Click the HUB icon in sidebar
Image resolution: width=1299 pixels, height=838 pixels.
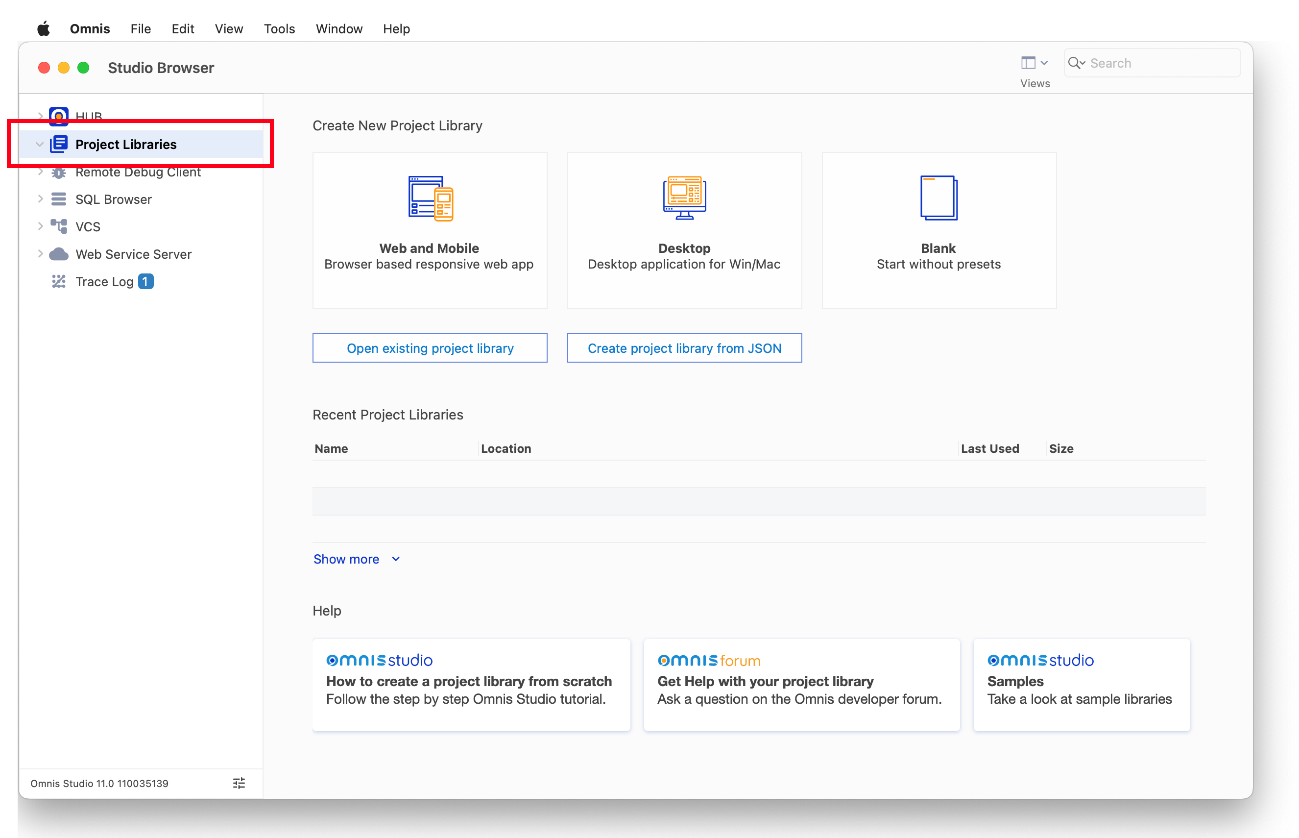tap(59, 117)
